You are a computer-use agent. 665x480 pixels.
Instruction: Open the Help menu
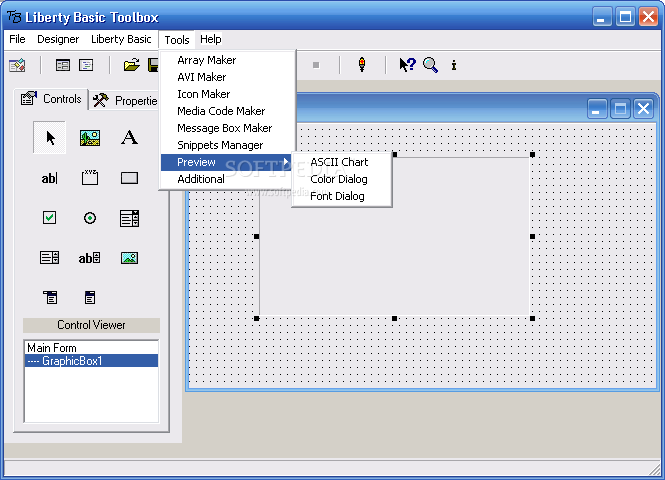pos(211,39)
